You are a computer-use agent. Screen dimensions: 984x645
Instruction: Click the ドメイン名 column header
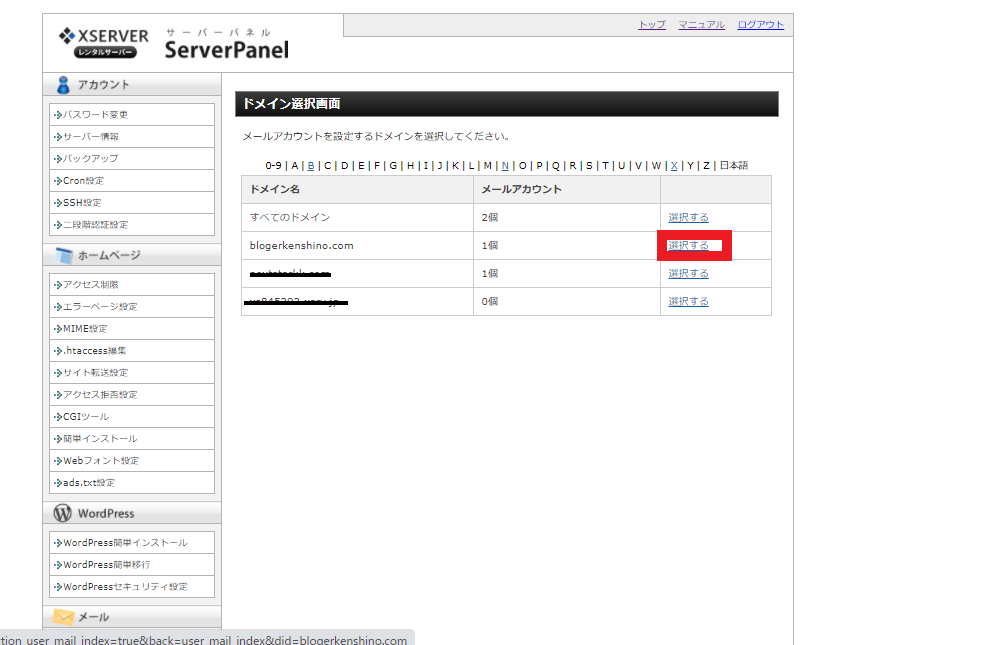click(274, 189)
